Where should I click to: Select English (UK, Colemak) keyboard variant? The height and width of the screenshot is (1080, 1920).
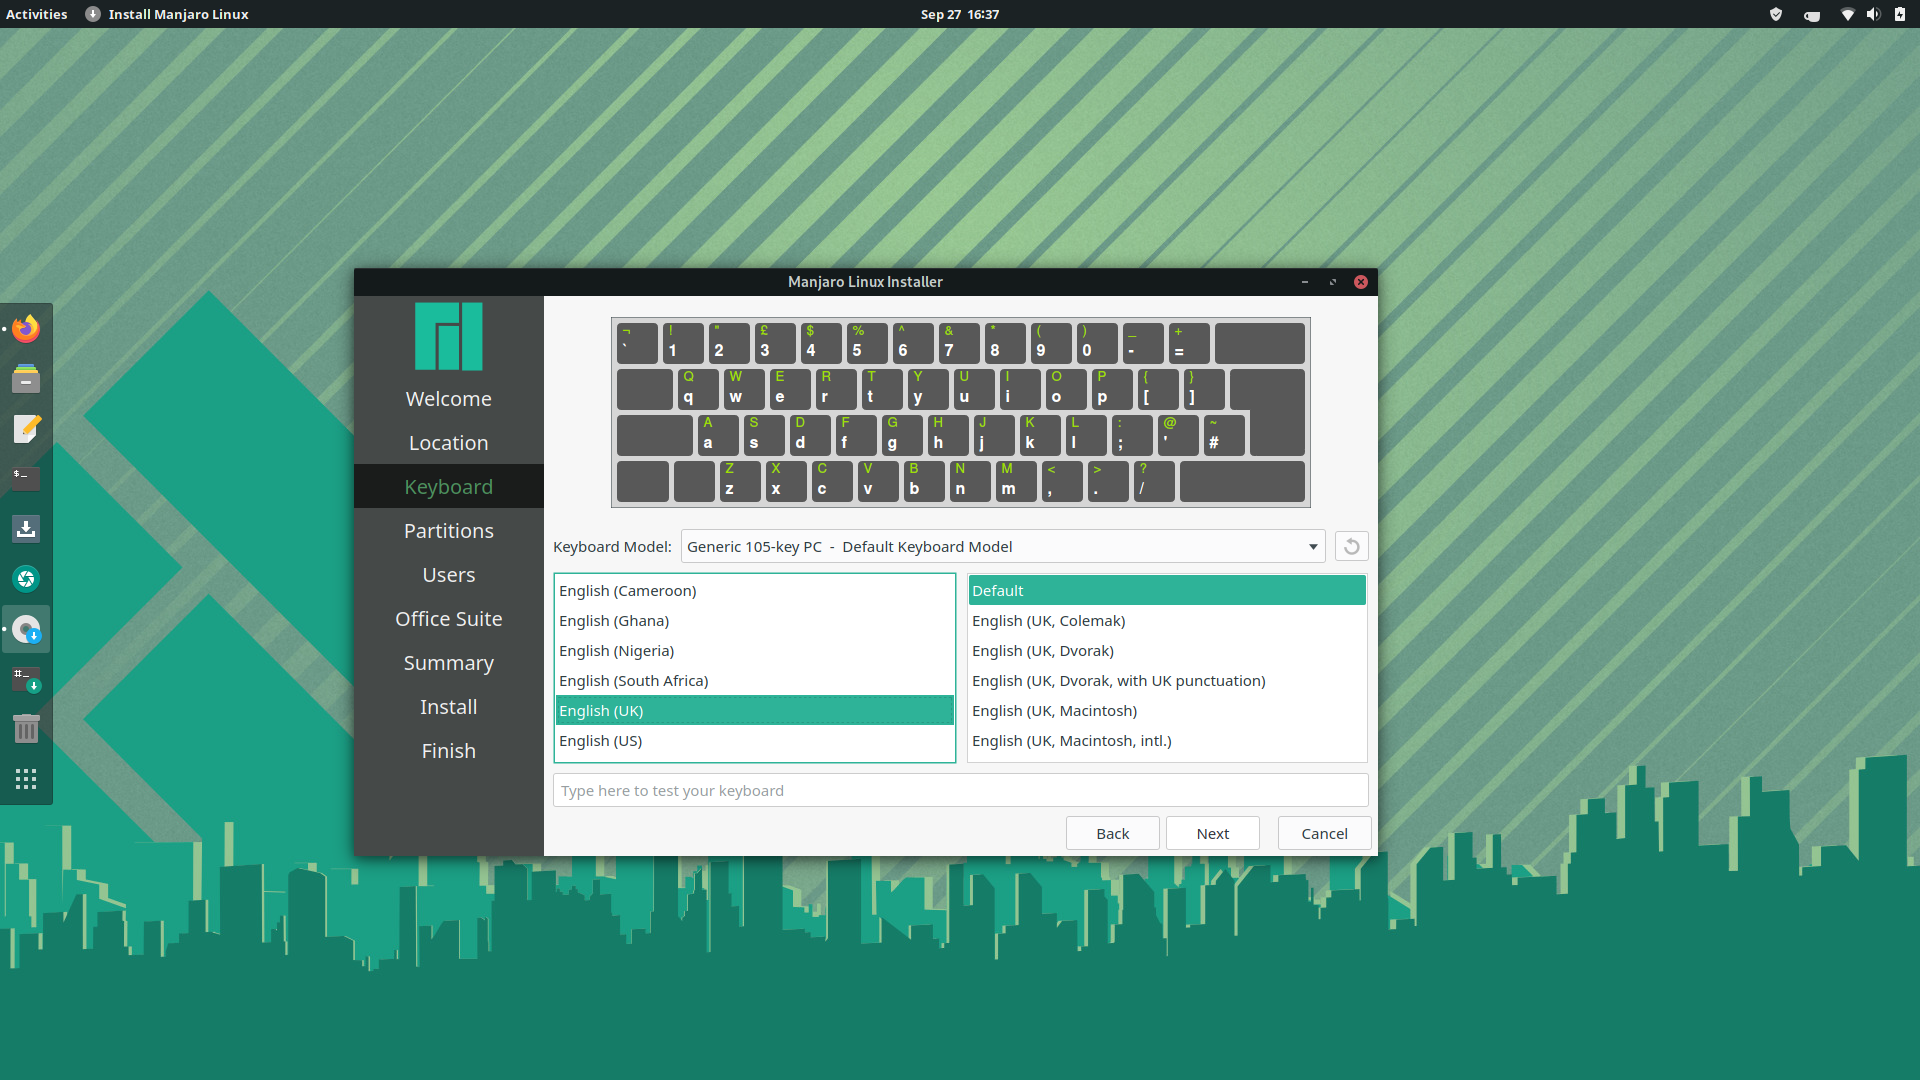point(1047,620)
